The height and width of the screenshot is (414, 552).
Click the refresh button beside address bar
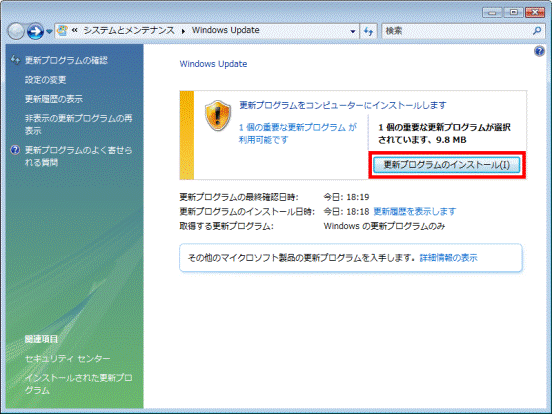click(369, 31)
